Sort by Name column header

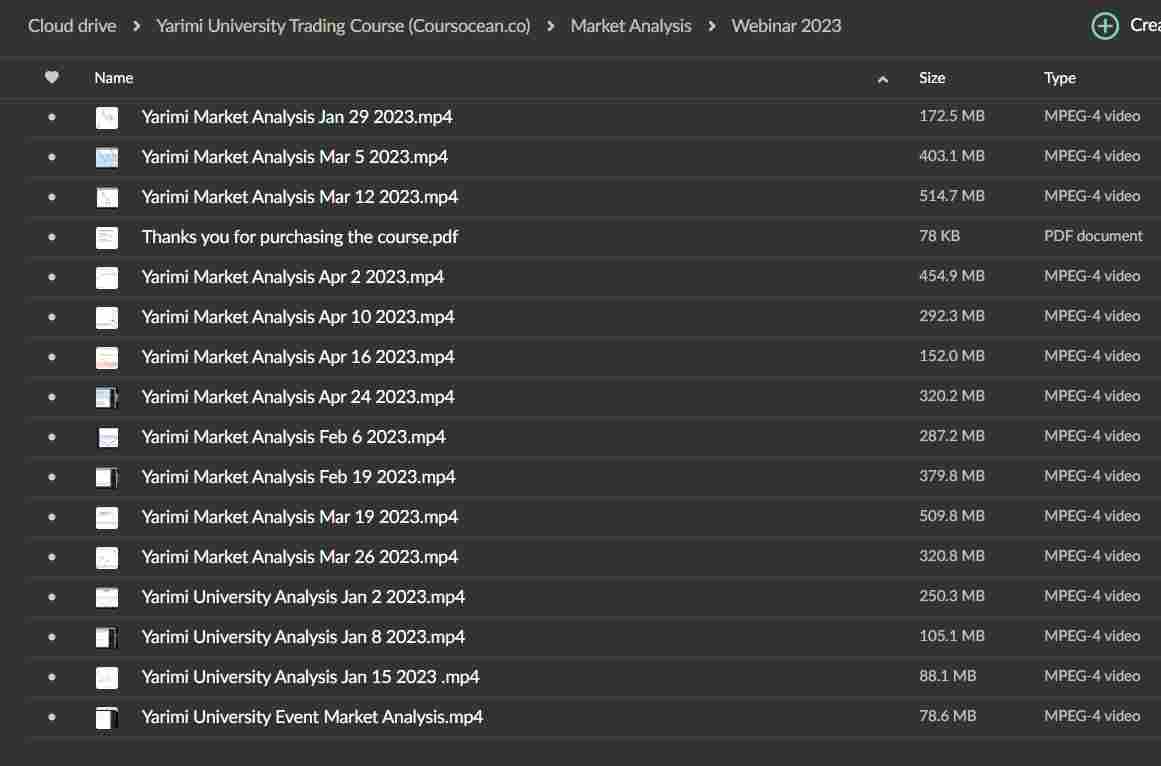(x=114, y=78)
